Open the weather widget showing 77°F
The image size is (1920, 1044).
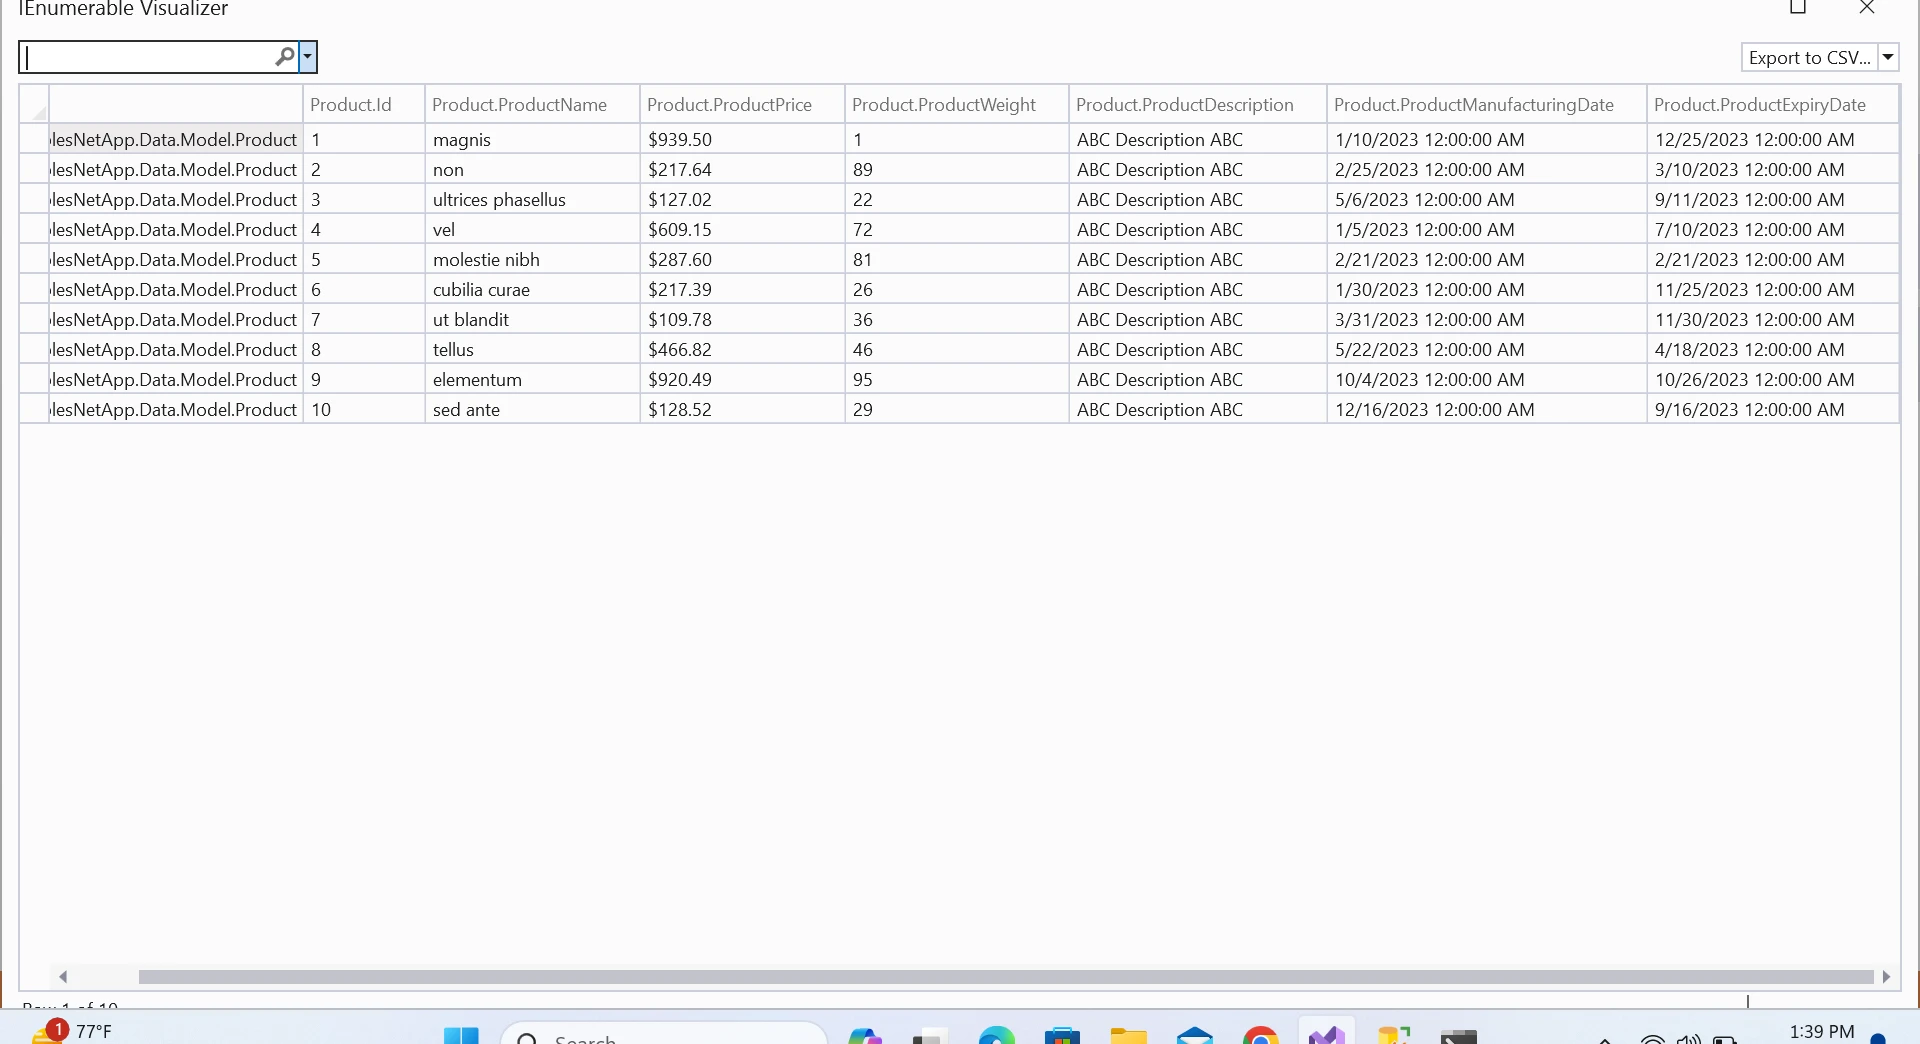(72, 1032)
